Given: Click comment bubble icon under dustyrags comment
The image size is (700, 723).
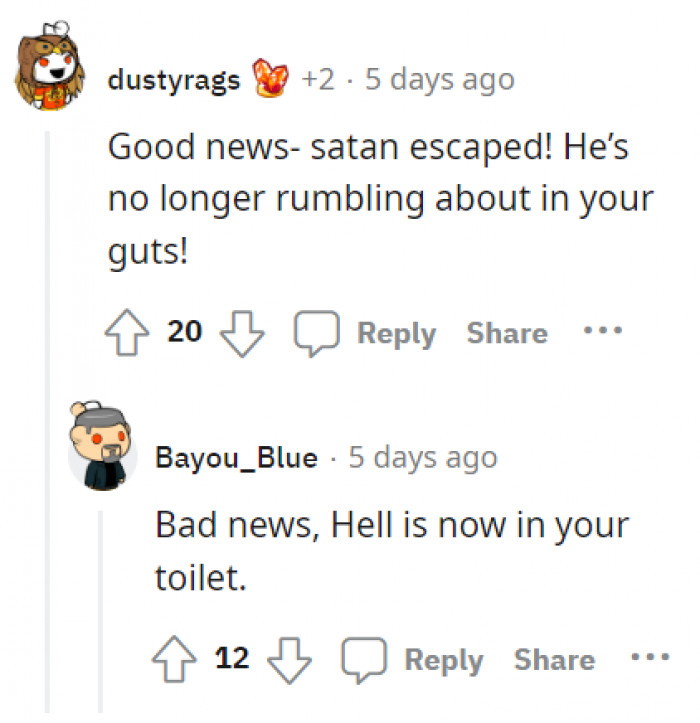Looking at the screenshot, I should (317, 333).
